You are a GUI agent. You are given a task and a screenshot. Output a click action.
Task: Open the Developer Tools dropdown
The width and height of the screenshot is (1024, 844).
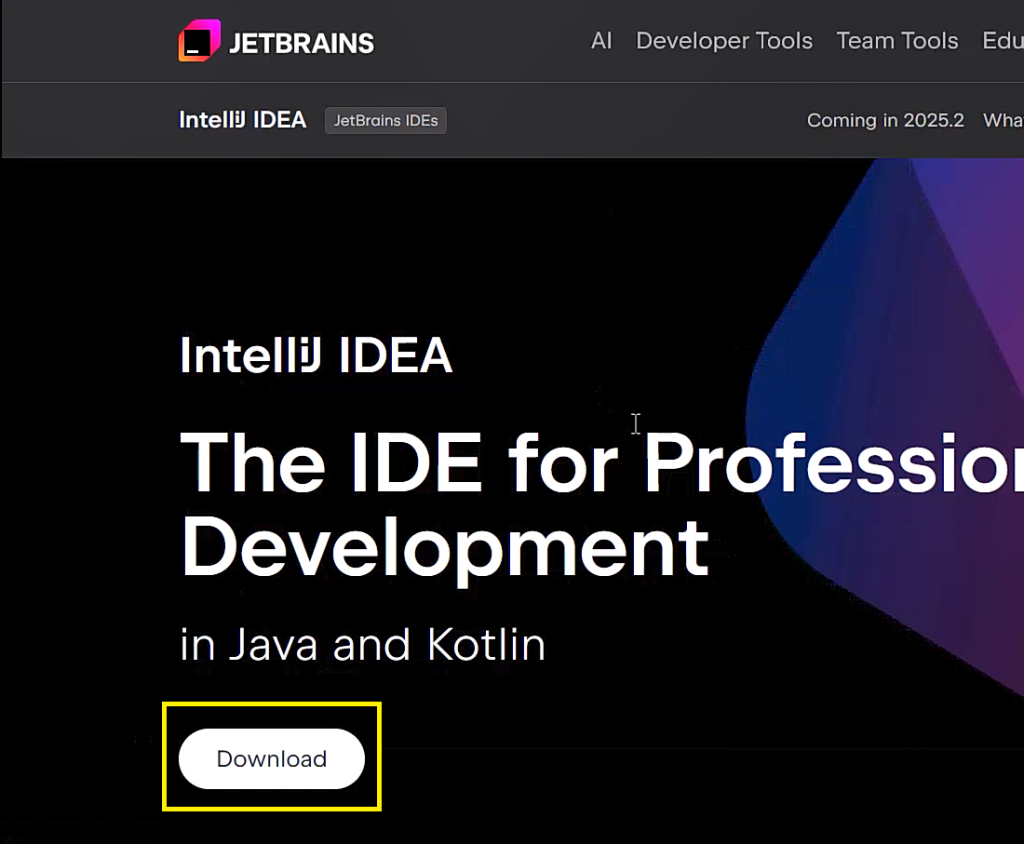click(724, 41)
